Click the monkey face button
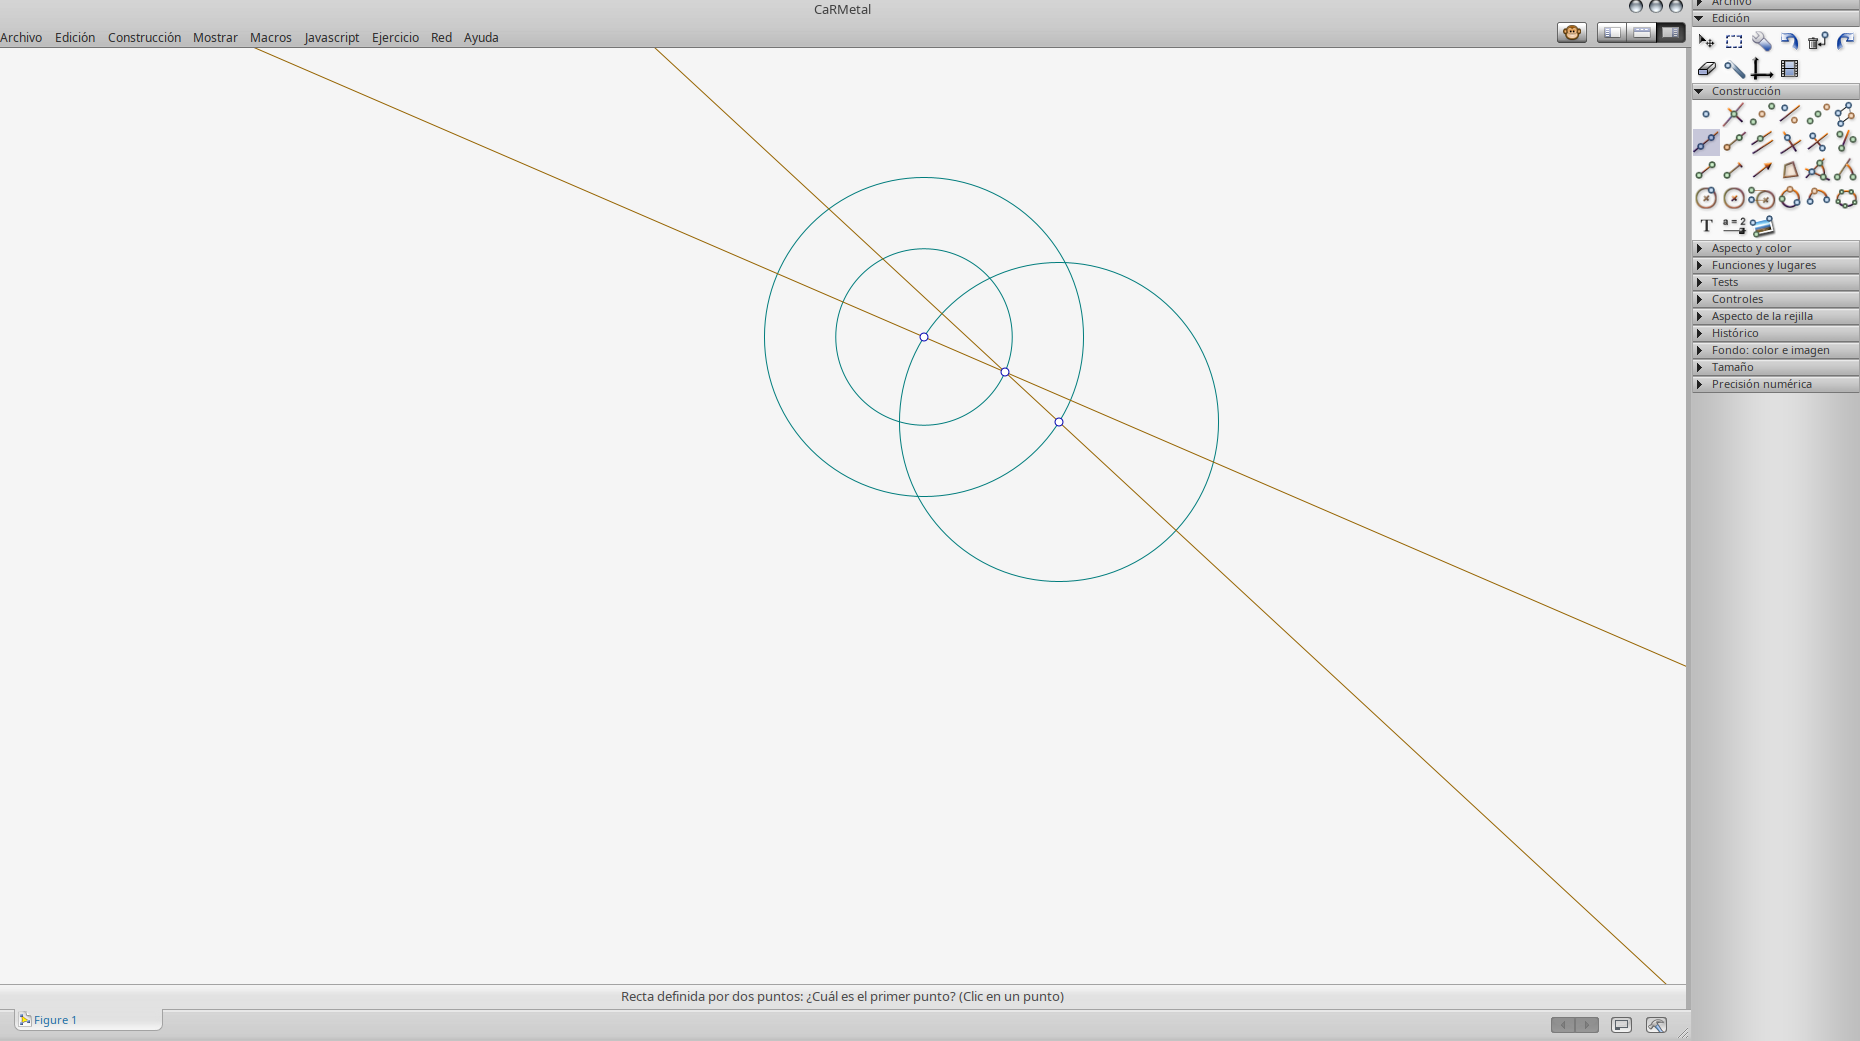Screen dimensions: 1860x1041 (1572, 33)
